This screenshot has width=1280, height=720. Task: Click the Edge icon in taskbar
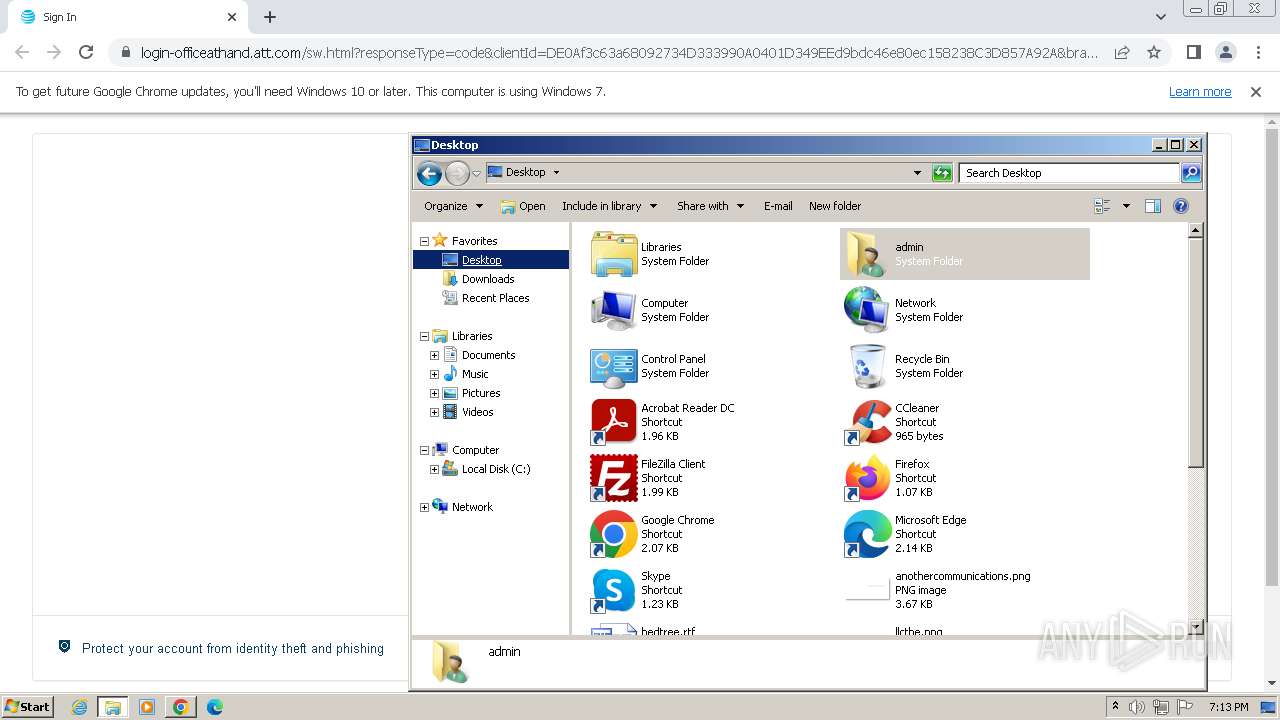tap(214, 707)
